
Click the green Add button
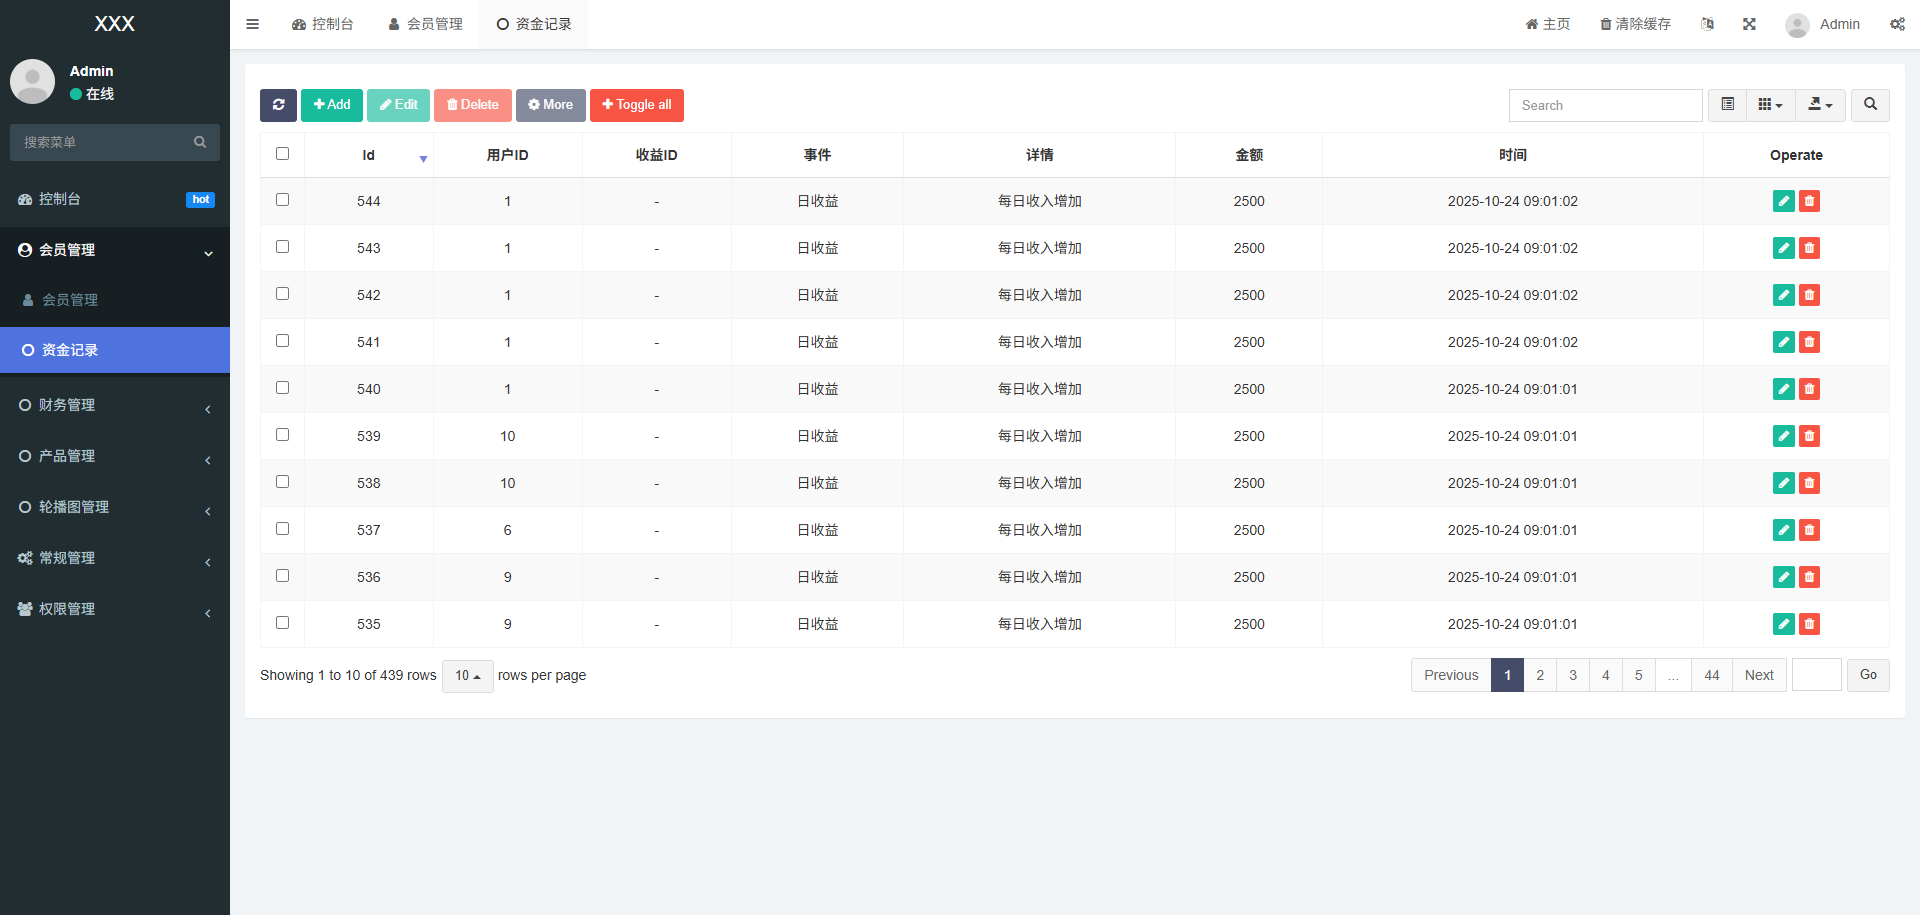332,105
